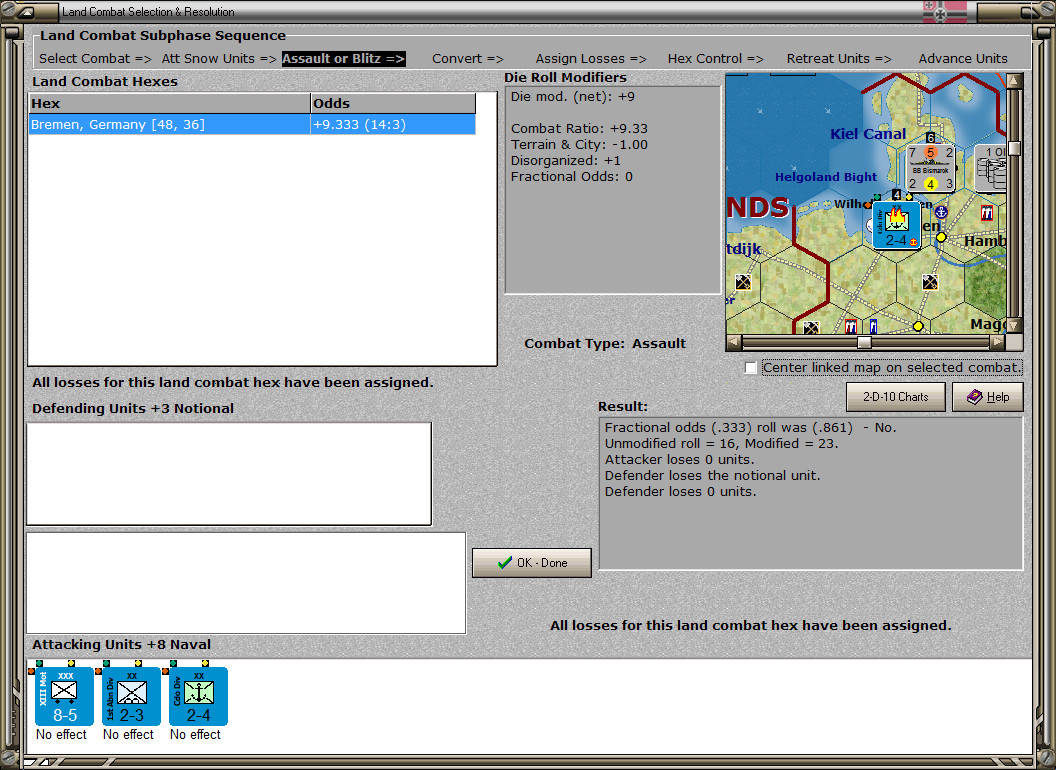Click the red factory icon right of the port anchor
Viewport: 1056px width, 770px height.
coord(987,213)
